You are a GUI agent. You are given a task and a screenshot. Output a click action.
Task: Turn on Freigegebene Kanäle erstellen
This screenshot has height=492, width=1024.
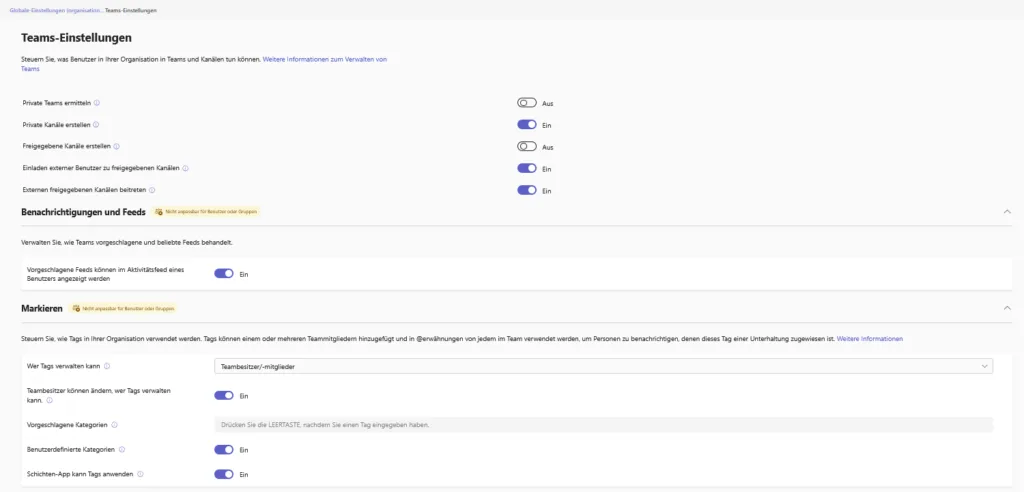click(x=527, y=147)
